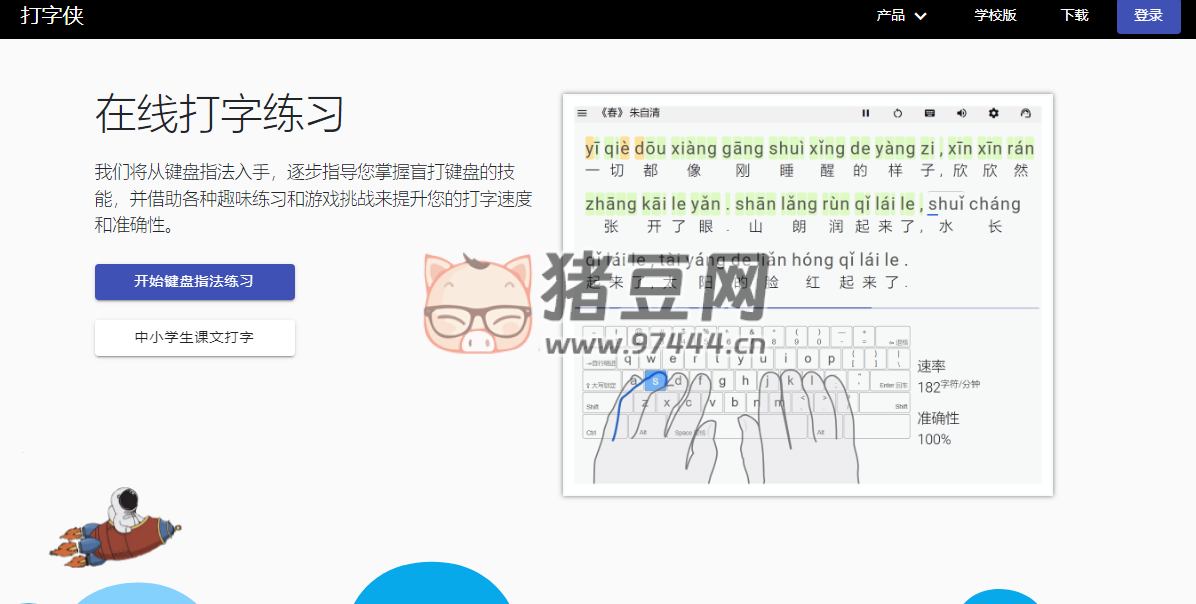Pause the typing practice
1196x604 pixels.
point(866,113)
